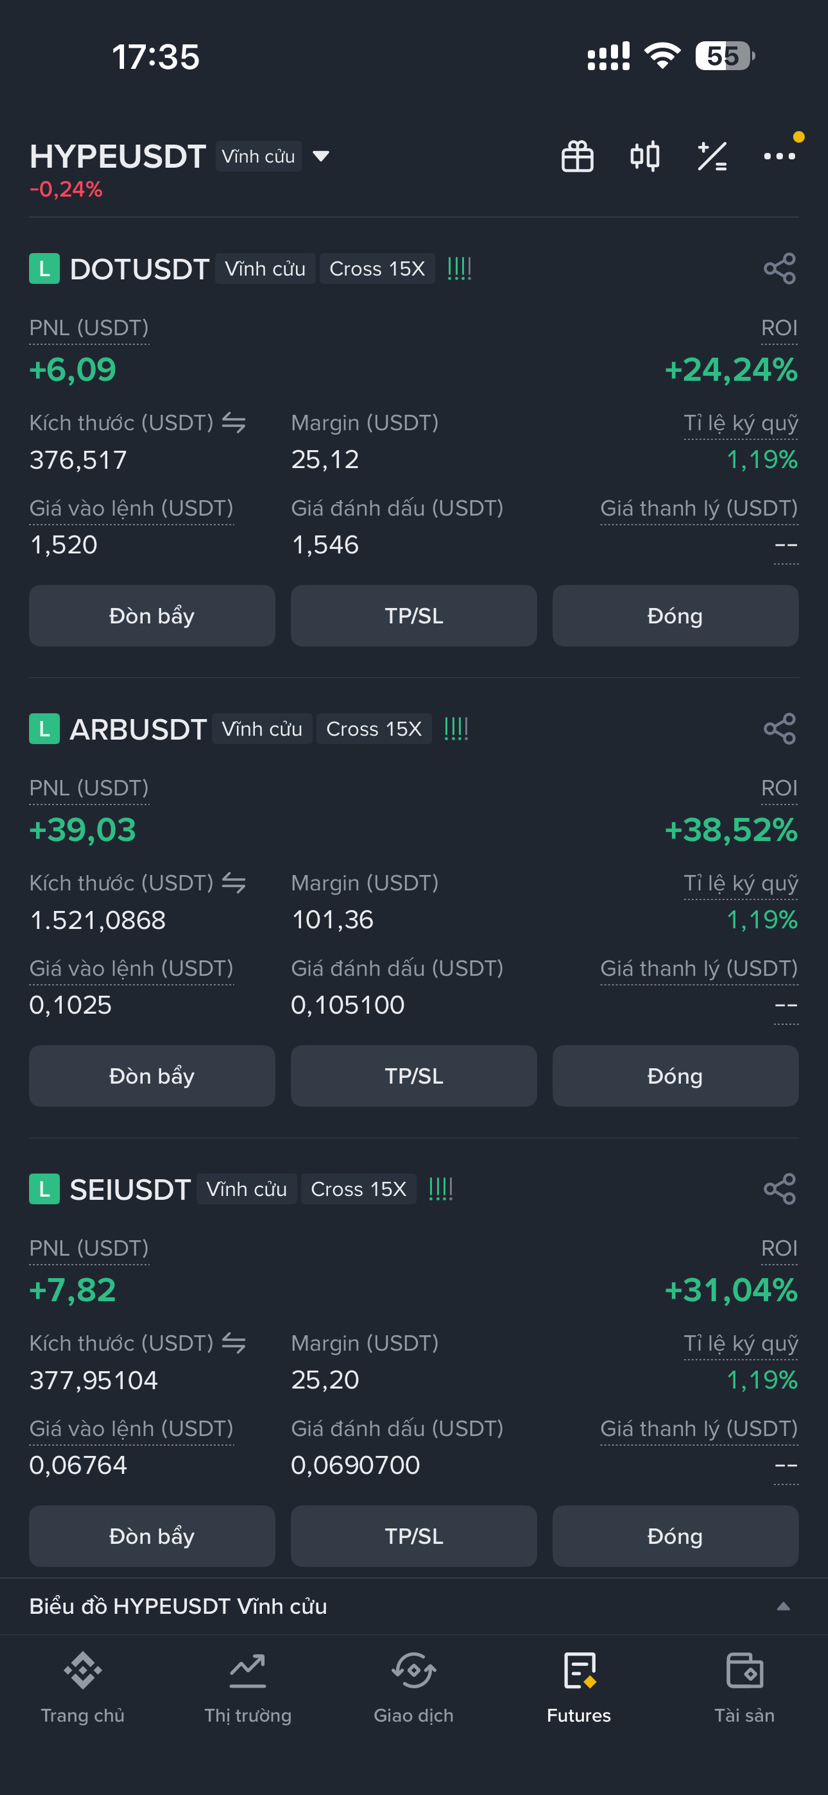Viewport: 828px width, 1795px height.
Task: Toggle ARBUSDT size unit swap arrows
Action: pyautogui.click(x=234, y=883)
